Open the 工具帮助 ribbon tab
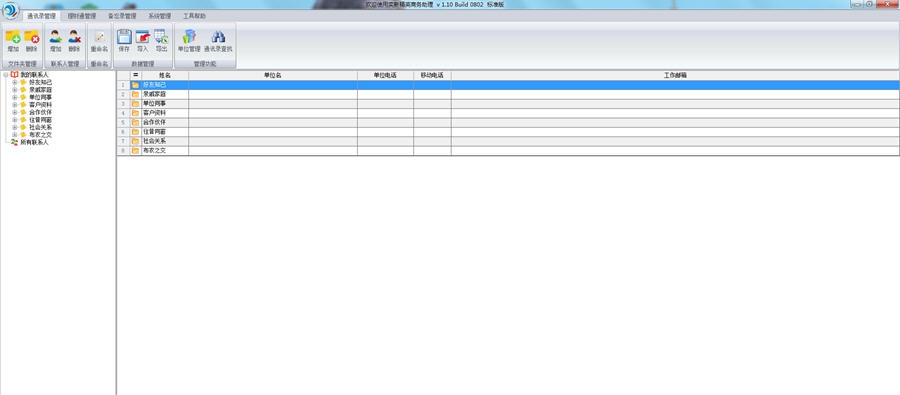The height and width of the screenshot is (395, 900). click(195, 16)
